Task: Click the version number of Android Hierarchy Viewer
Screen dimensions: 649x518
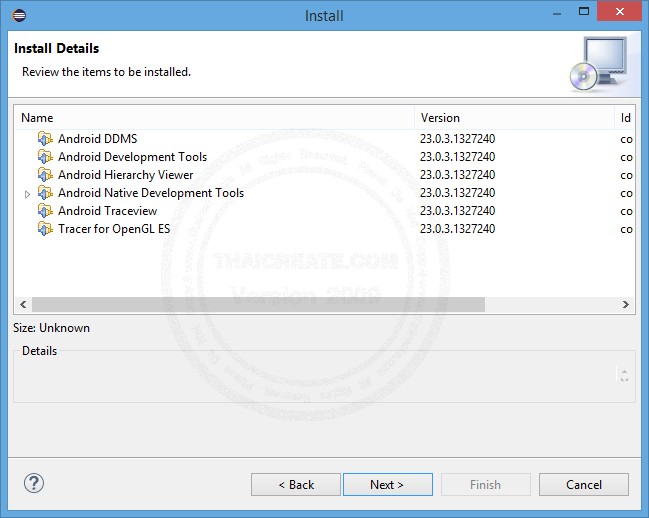Action: pyautogui.click(x=457, y=175)
